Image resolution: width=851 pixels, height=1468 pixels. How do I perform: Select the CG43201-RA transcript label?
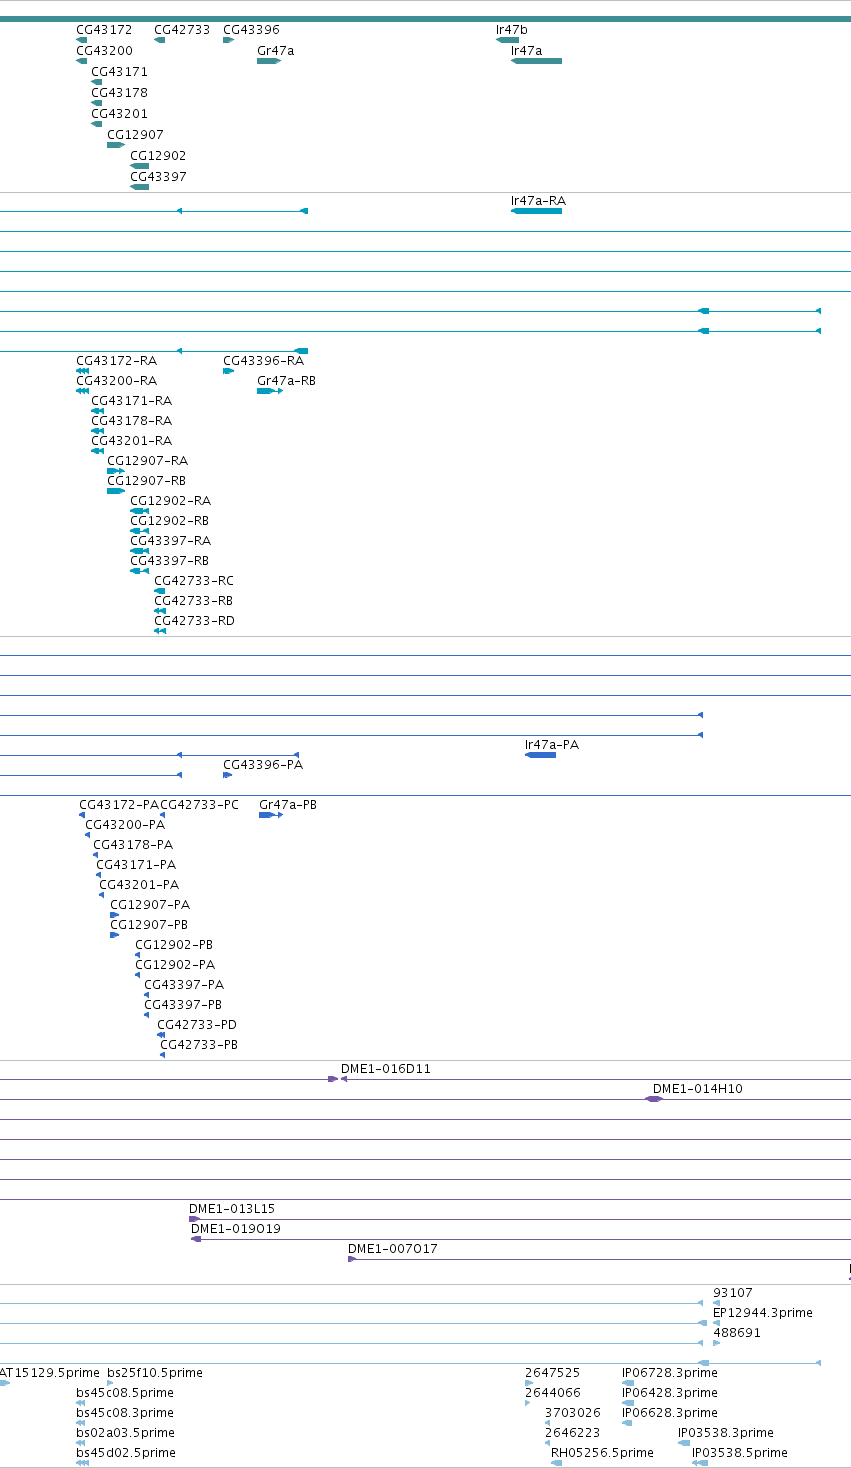point(131,441)
